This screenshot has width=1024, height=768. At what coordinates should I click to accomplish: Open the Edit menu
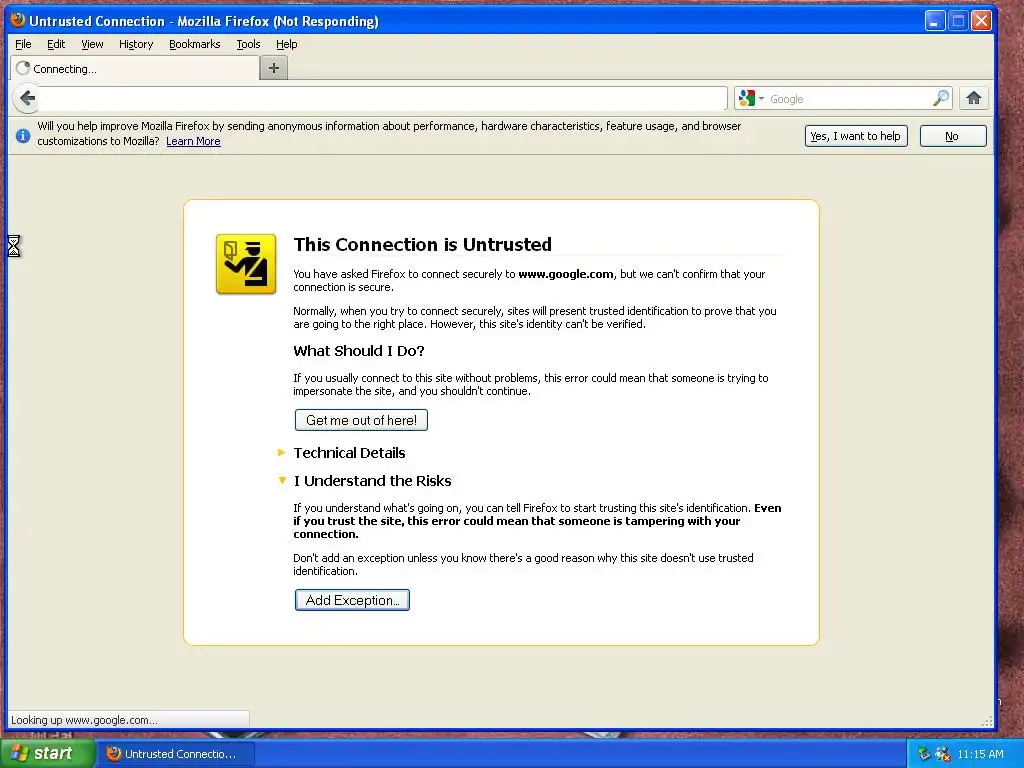pos(56,44)
